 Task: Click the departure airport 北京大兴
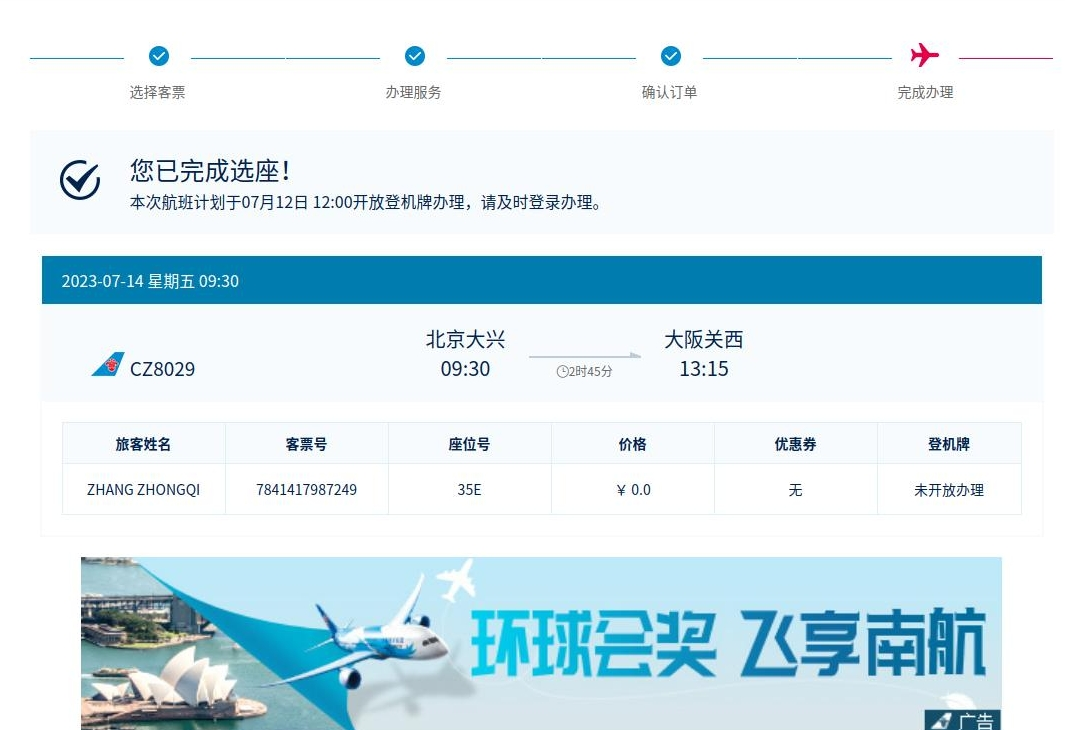coord(465,340)
